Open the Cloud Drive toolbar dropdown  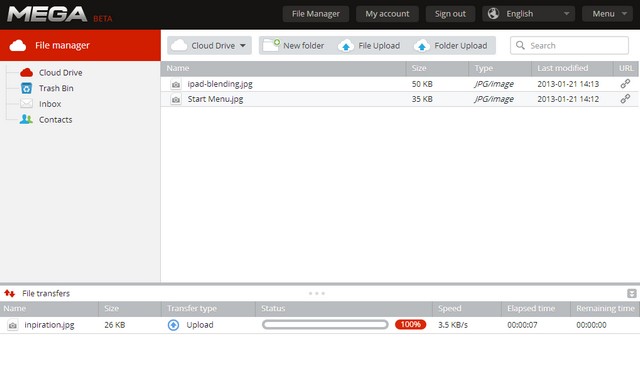point(209,46)
